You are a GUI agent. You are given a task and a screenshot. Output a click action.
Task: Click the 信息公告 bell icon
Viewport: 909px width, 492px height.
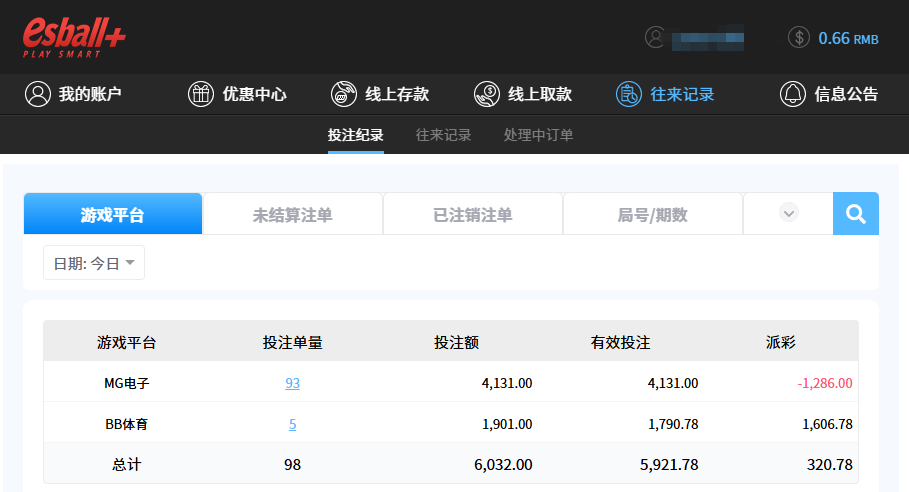(793, 94)
